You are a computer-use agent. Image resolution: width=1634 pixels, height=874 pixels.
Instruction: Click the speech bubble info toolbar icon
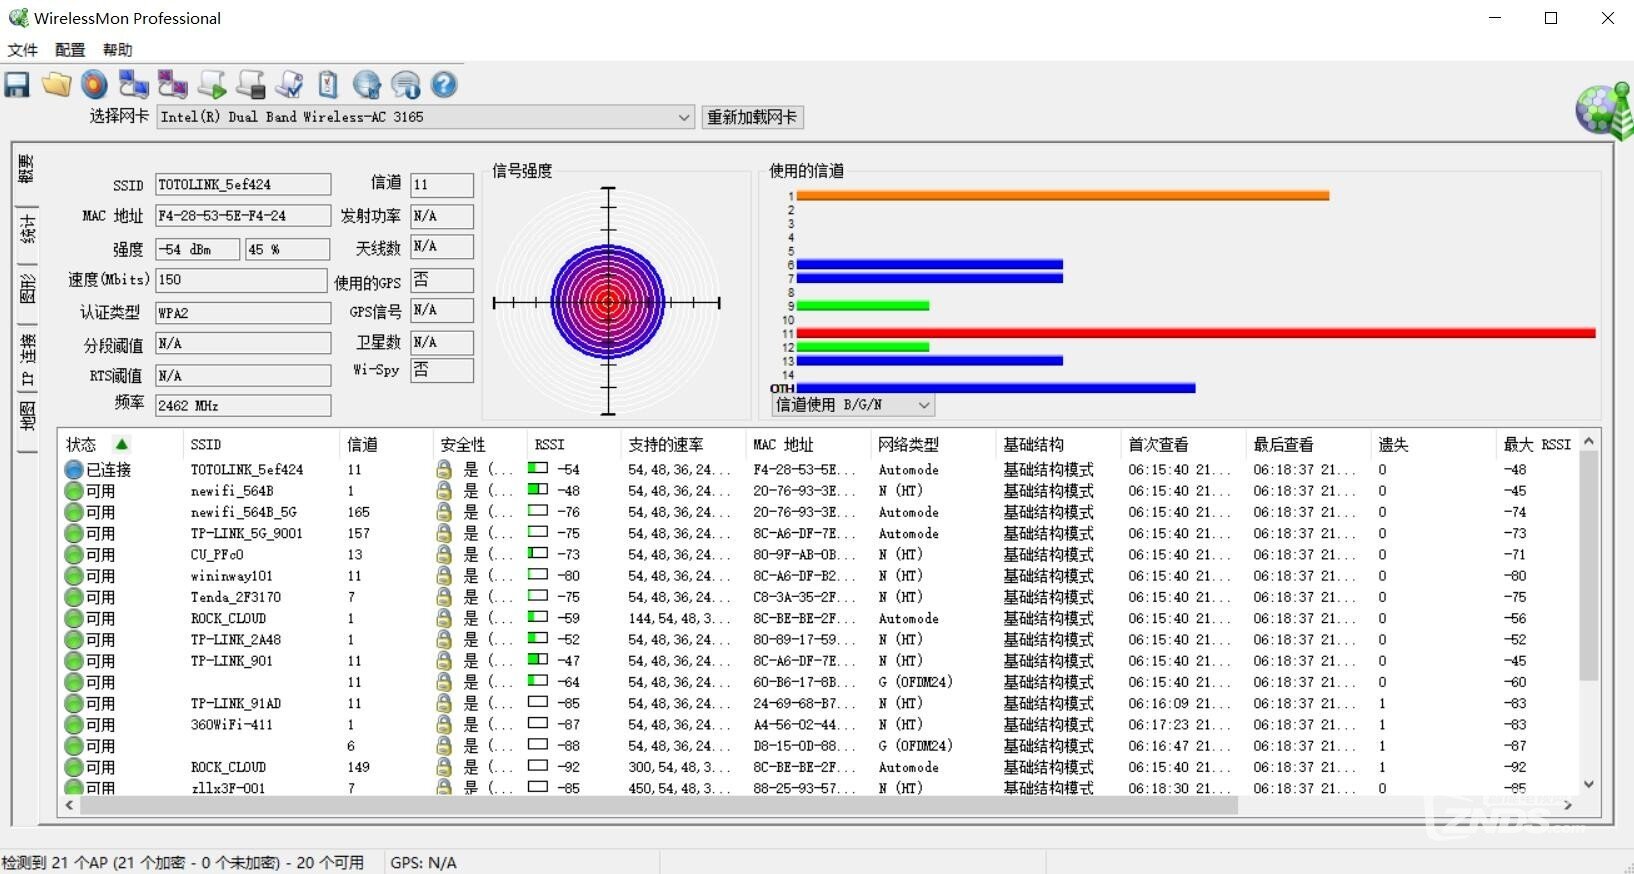pos(405,85)
